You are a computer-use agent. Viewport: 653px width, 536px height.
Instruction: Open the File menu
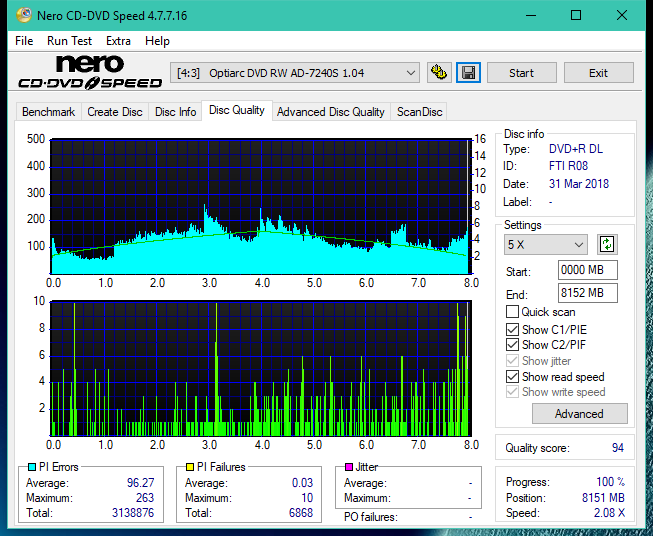point(24,41)
